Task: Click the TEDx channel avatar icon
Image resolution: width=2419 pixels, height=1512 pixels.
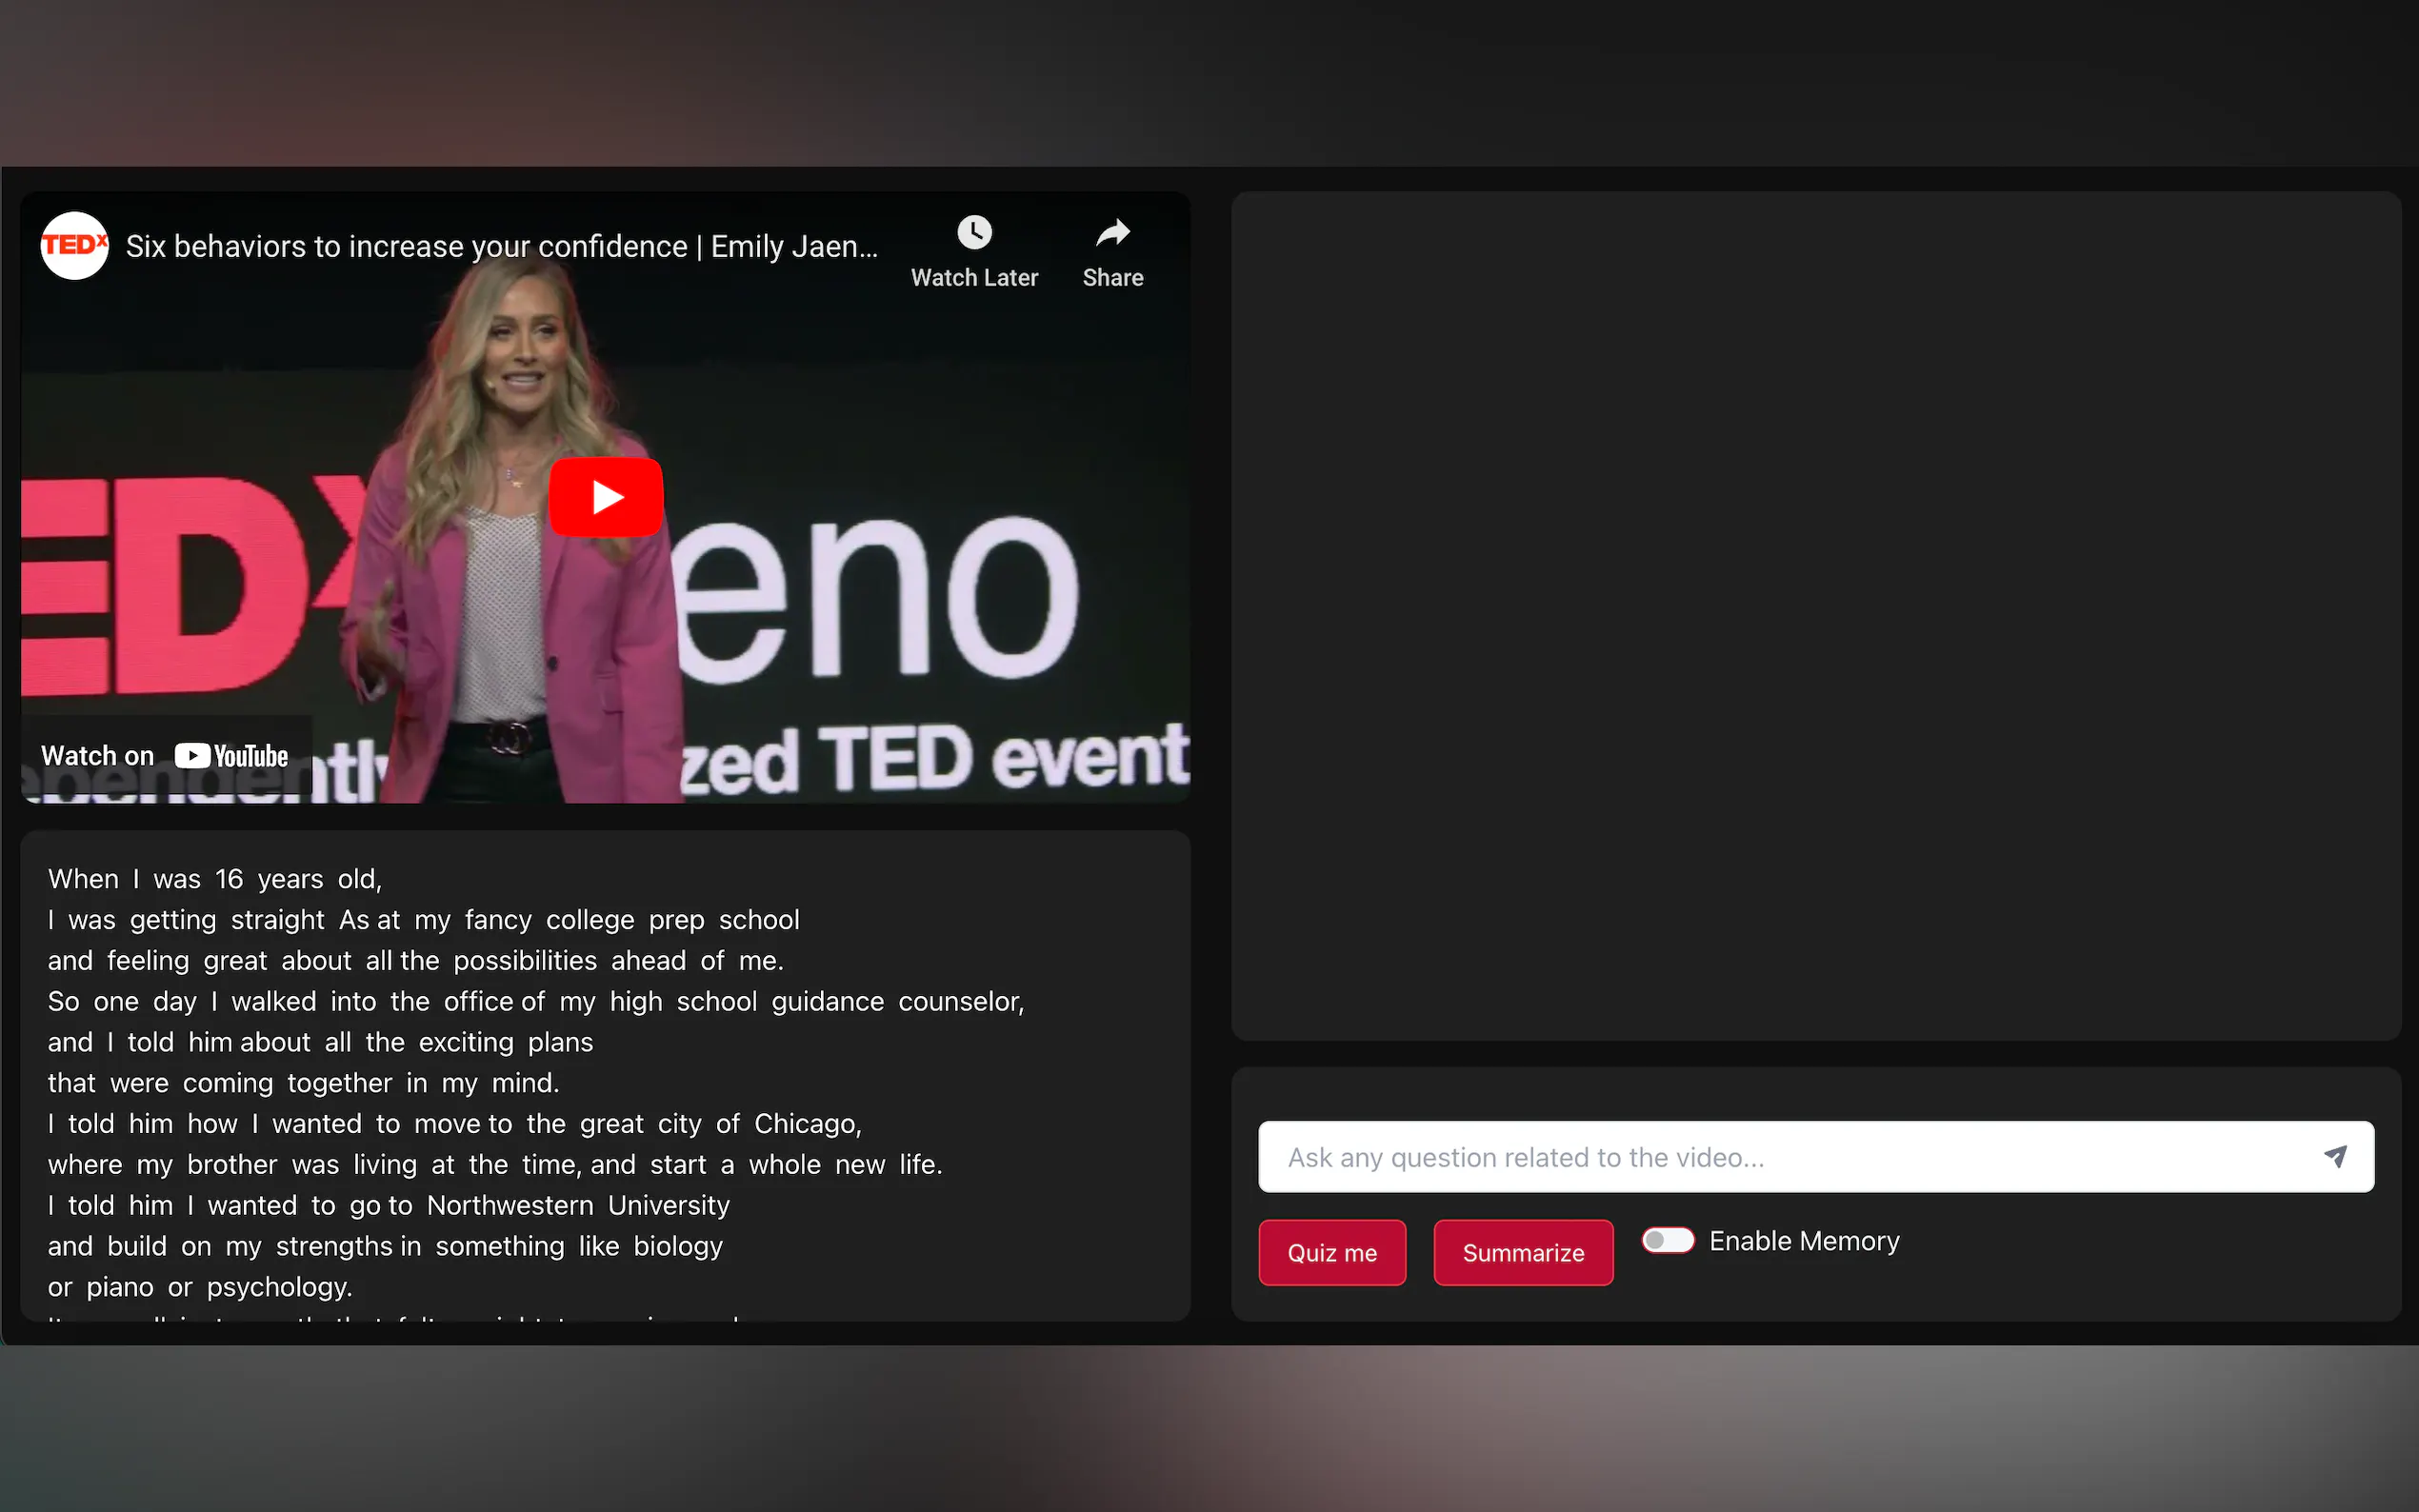Action: (x=74, y=246)
